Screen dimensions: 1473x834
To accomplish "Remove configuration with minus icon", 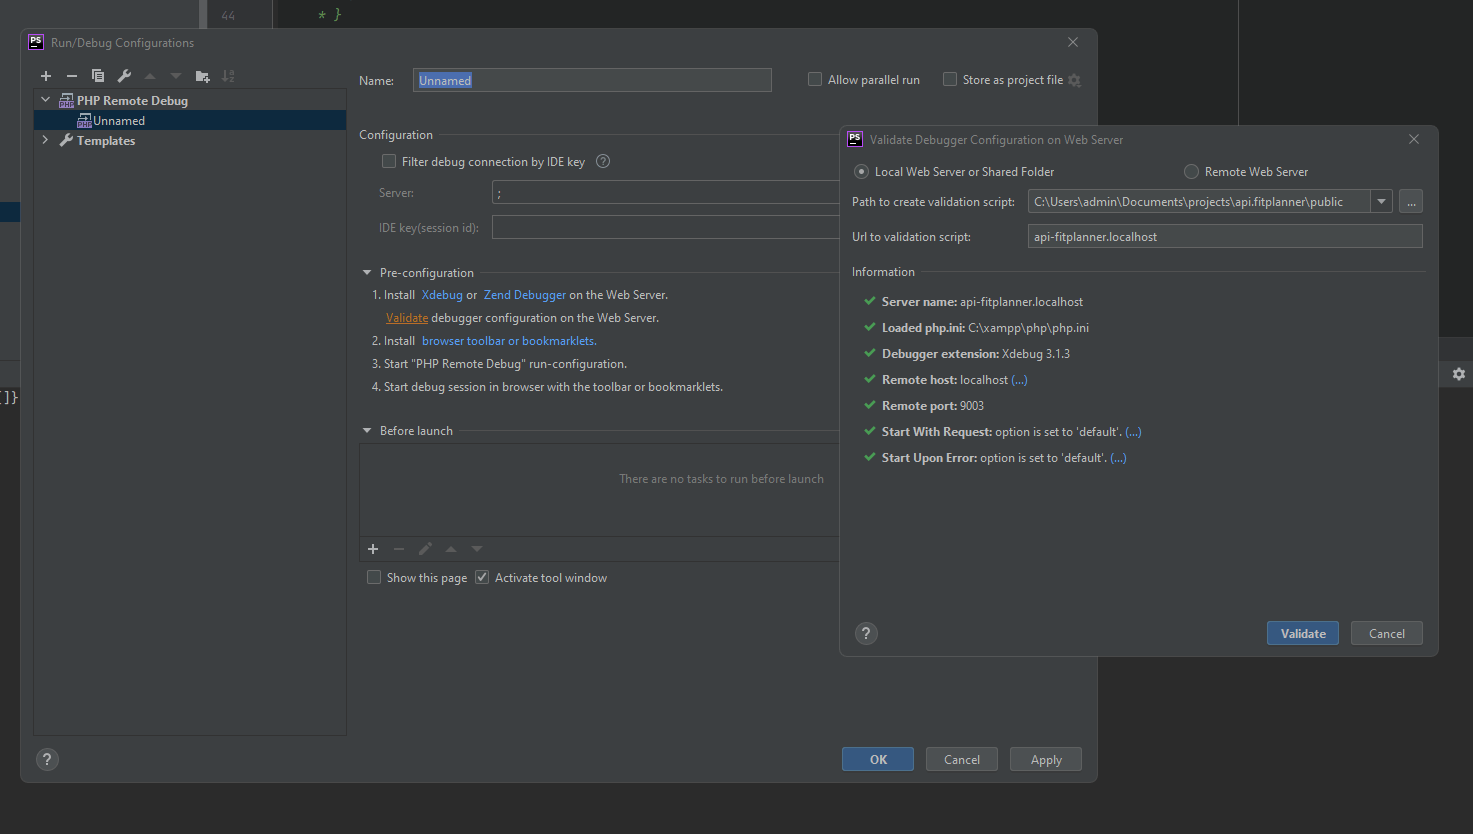I will click(72, 76).
